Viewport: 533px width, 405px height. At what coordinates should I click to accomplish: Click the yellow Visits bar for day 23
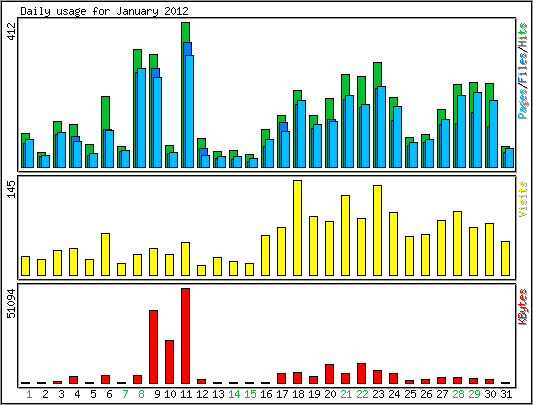[x=378, y=230]
